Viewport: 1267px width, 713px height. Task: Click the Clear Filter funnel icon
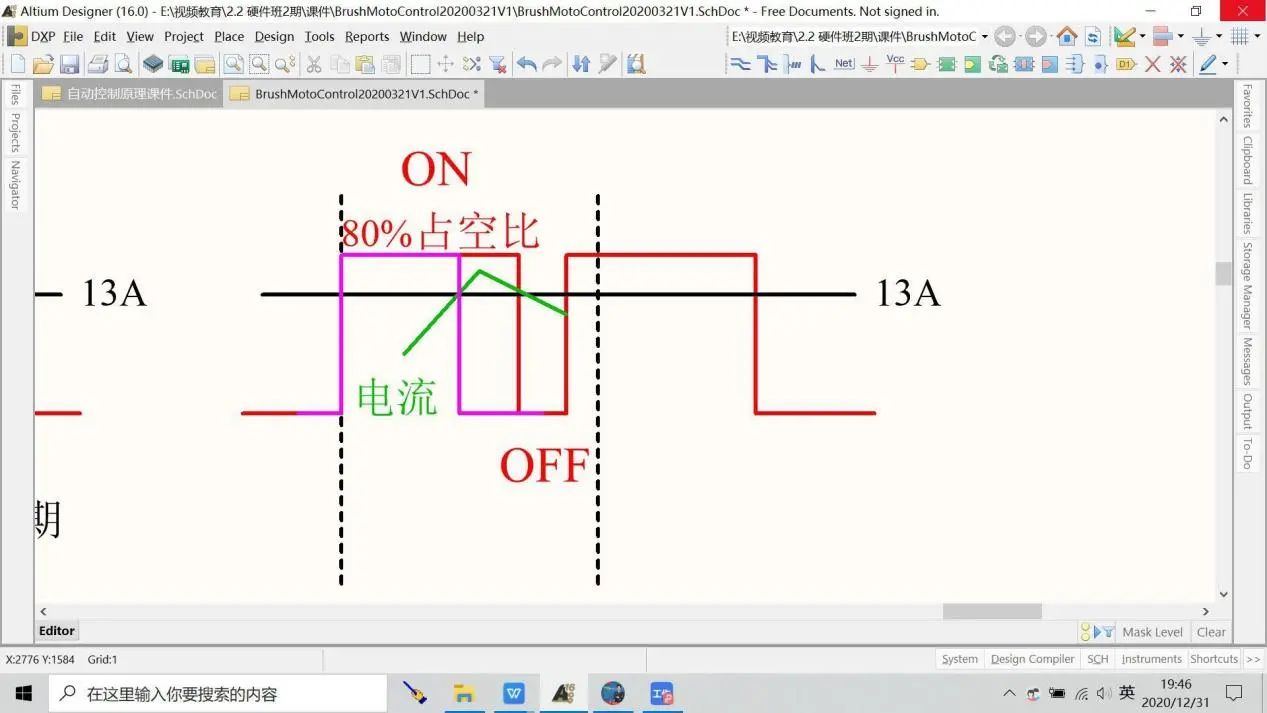point(497,64)
